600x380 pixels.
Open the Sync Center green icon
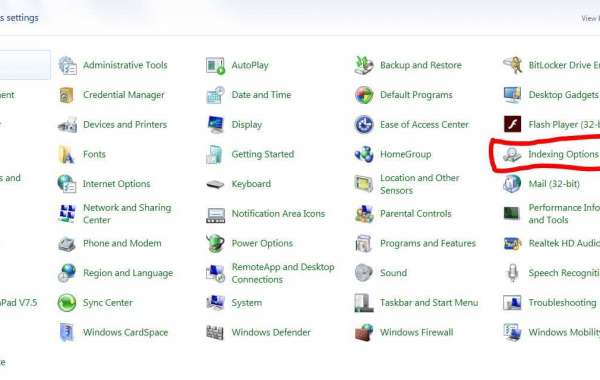point(67,303)
